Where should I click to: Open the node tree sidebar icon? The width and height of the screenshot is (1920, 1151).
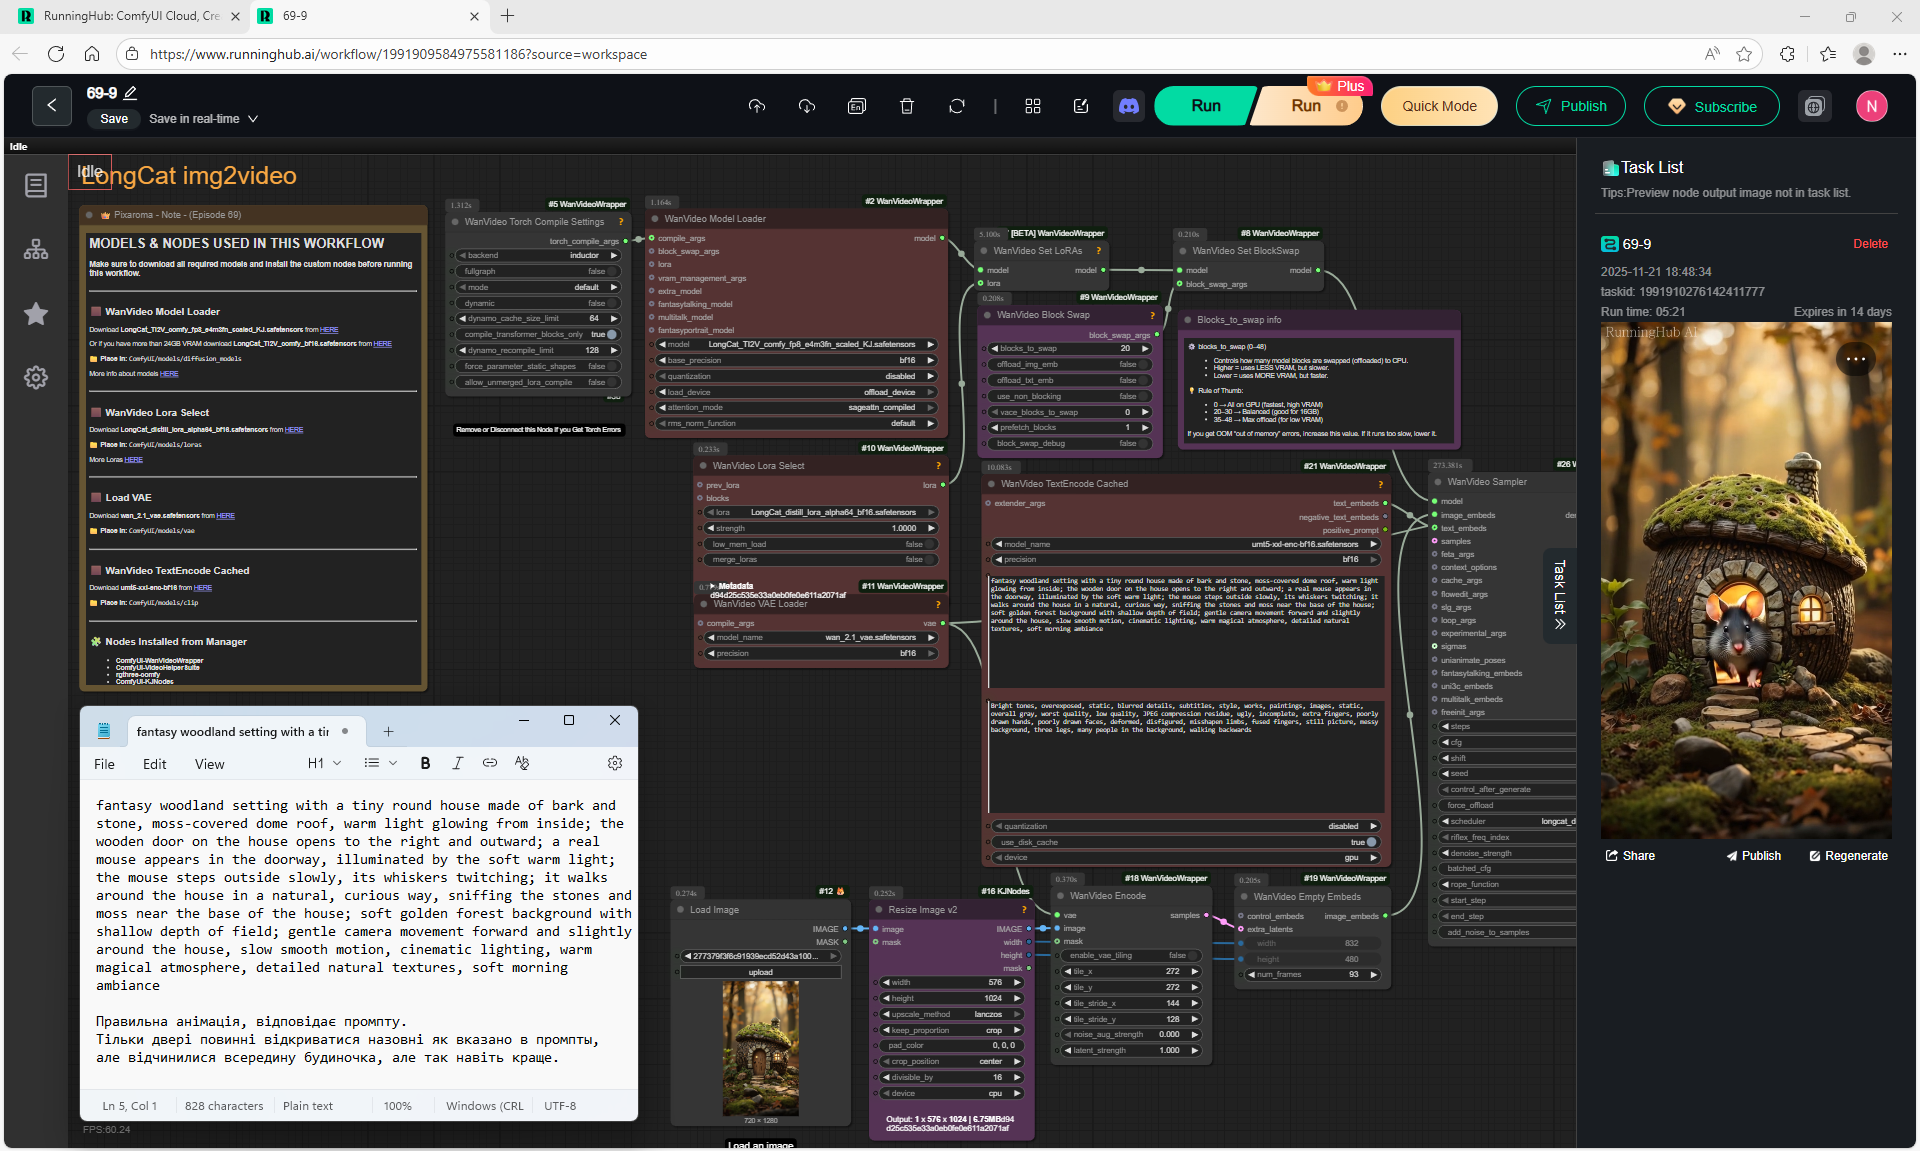click(36, 250)
